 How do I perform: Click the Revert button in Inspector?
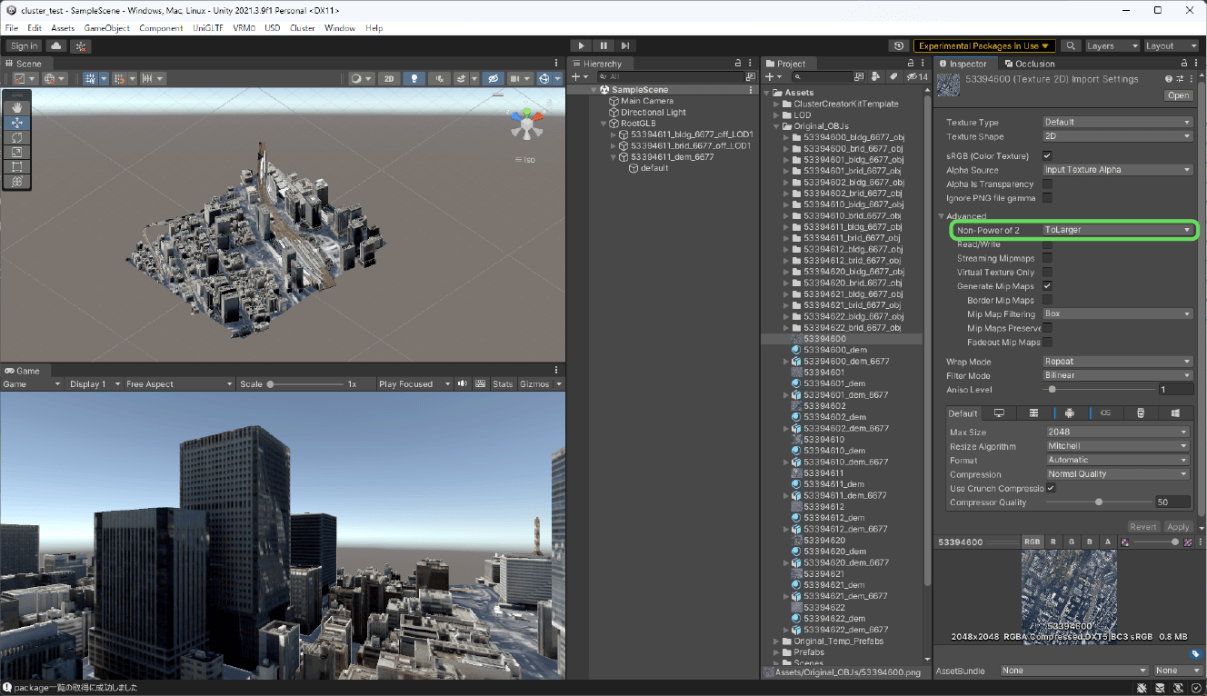tap(1143, 527)
